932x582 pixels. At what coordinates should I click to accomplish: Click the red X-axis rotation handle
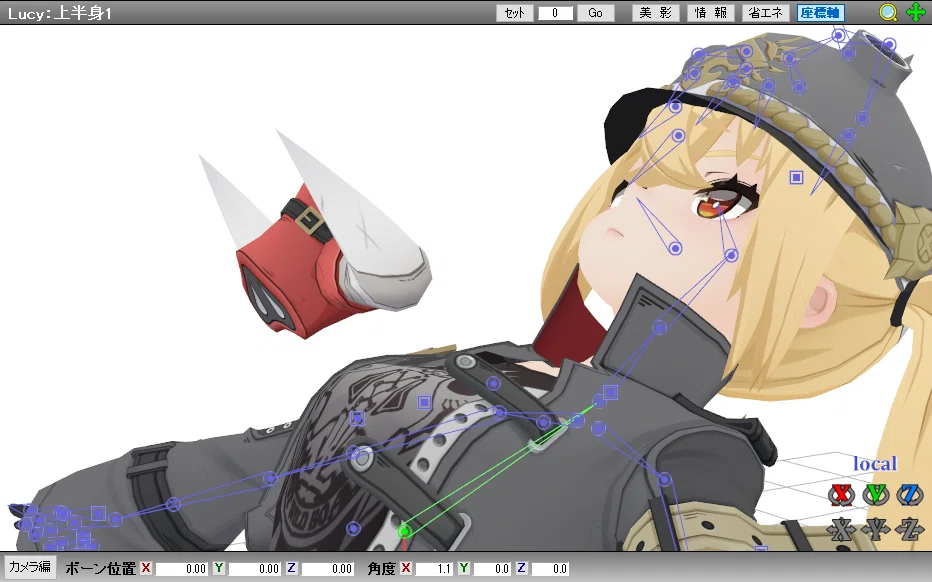coord(841,495)
